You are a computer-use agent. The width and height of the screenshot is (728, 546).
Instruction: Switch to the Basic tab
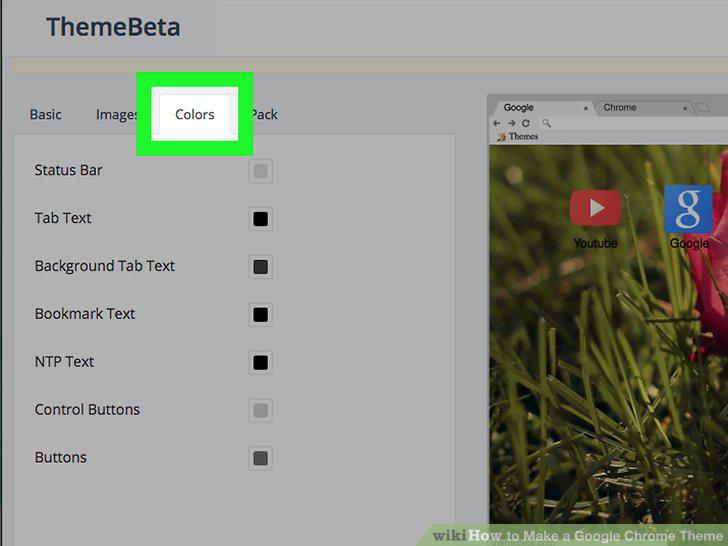coord(46,114)
